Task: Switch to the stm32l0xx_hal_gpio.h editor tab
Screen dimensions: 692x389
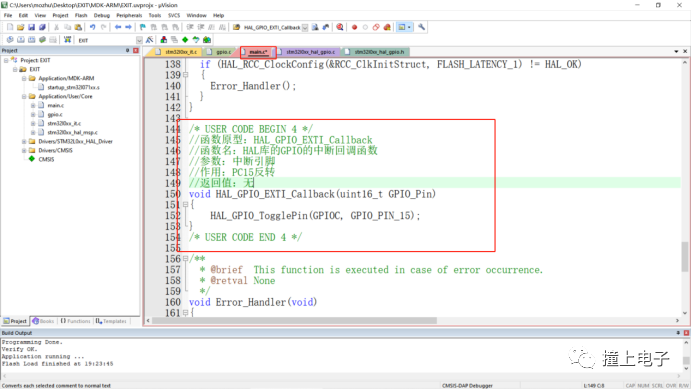Action: 376,52
